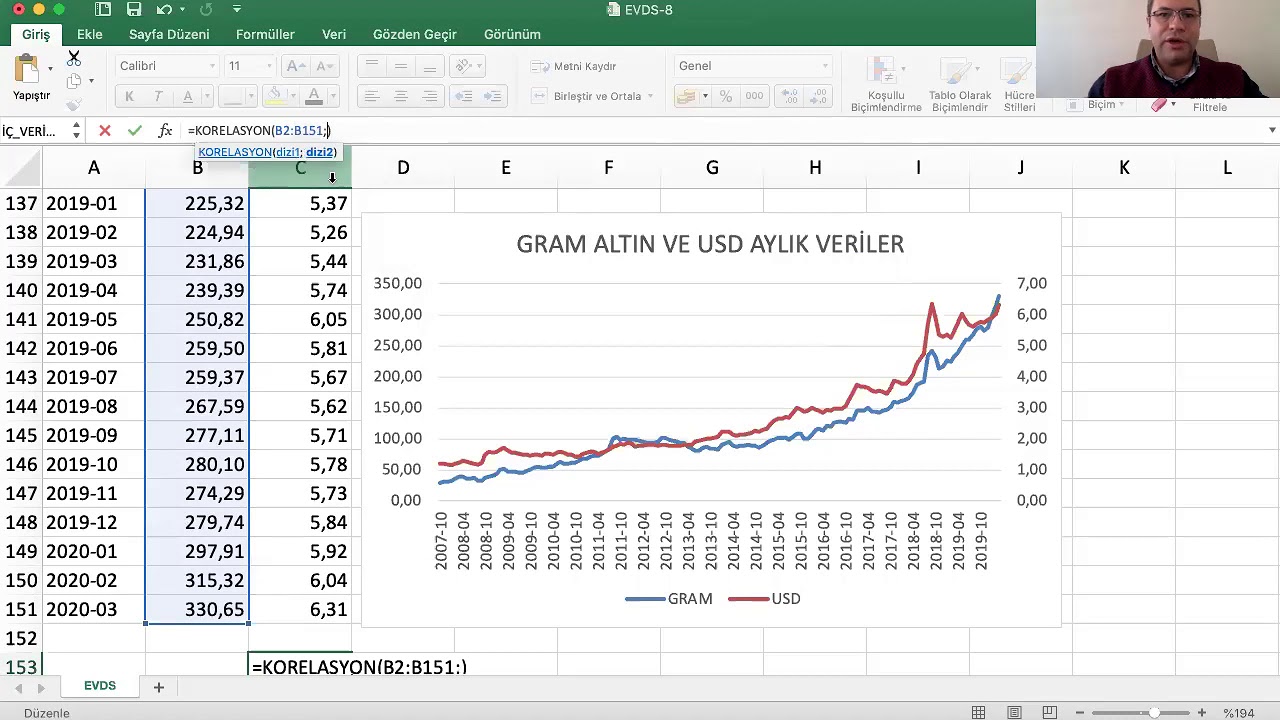The height and width of the screenshot is (720, 1280).
Task: Click the KORELASYON function tooltip link
Action: click(x=235, y=152)
